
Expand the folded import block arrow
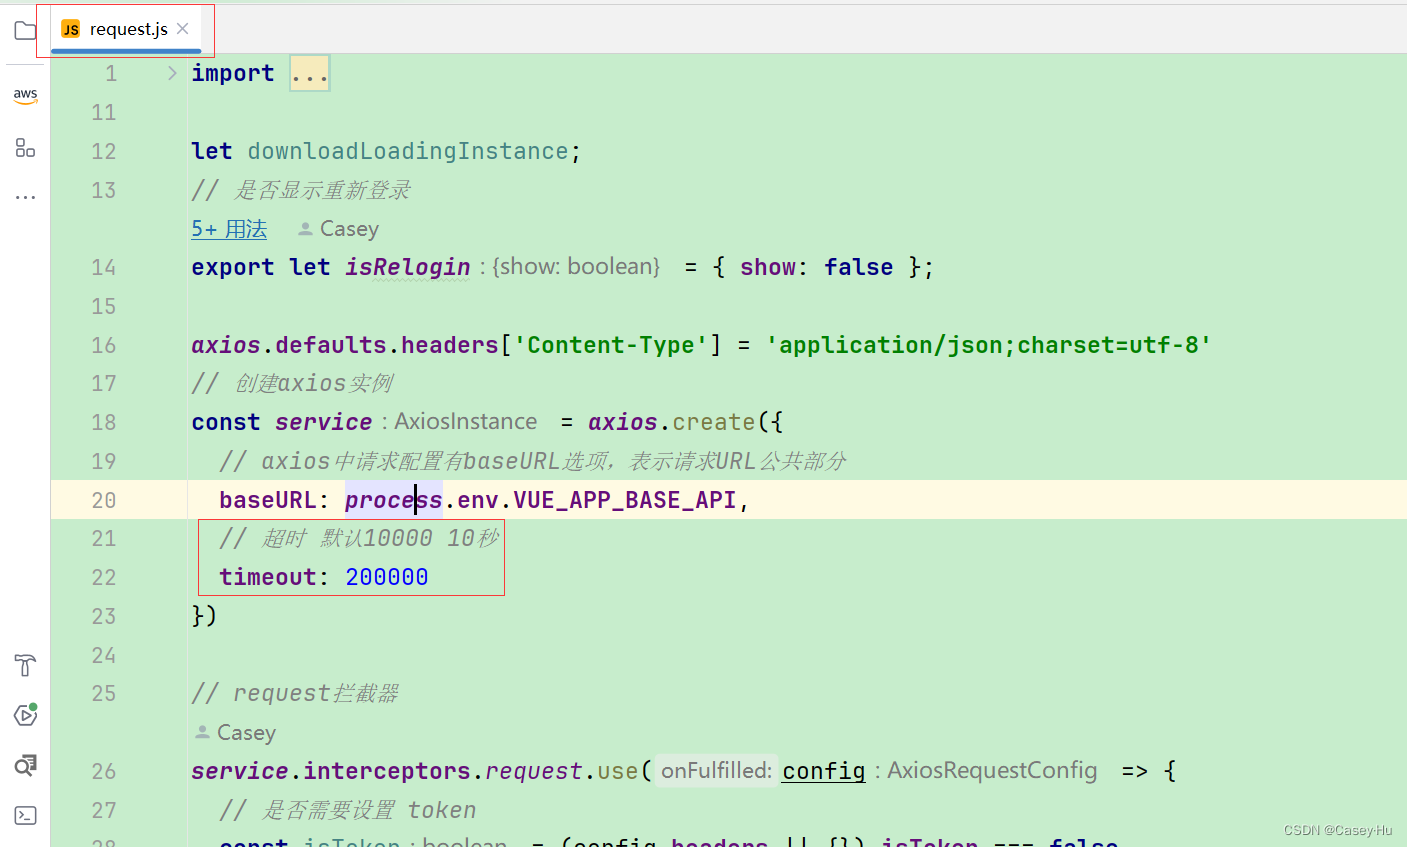click(x=172, y=73)
